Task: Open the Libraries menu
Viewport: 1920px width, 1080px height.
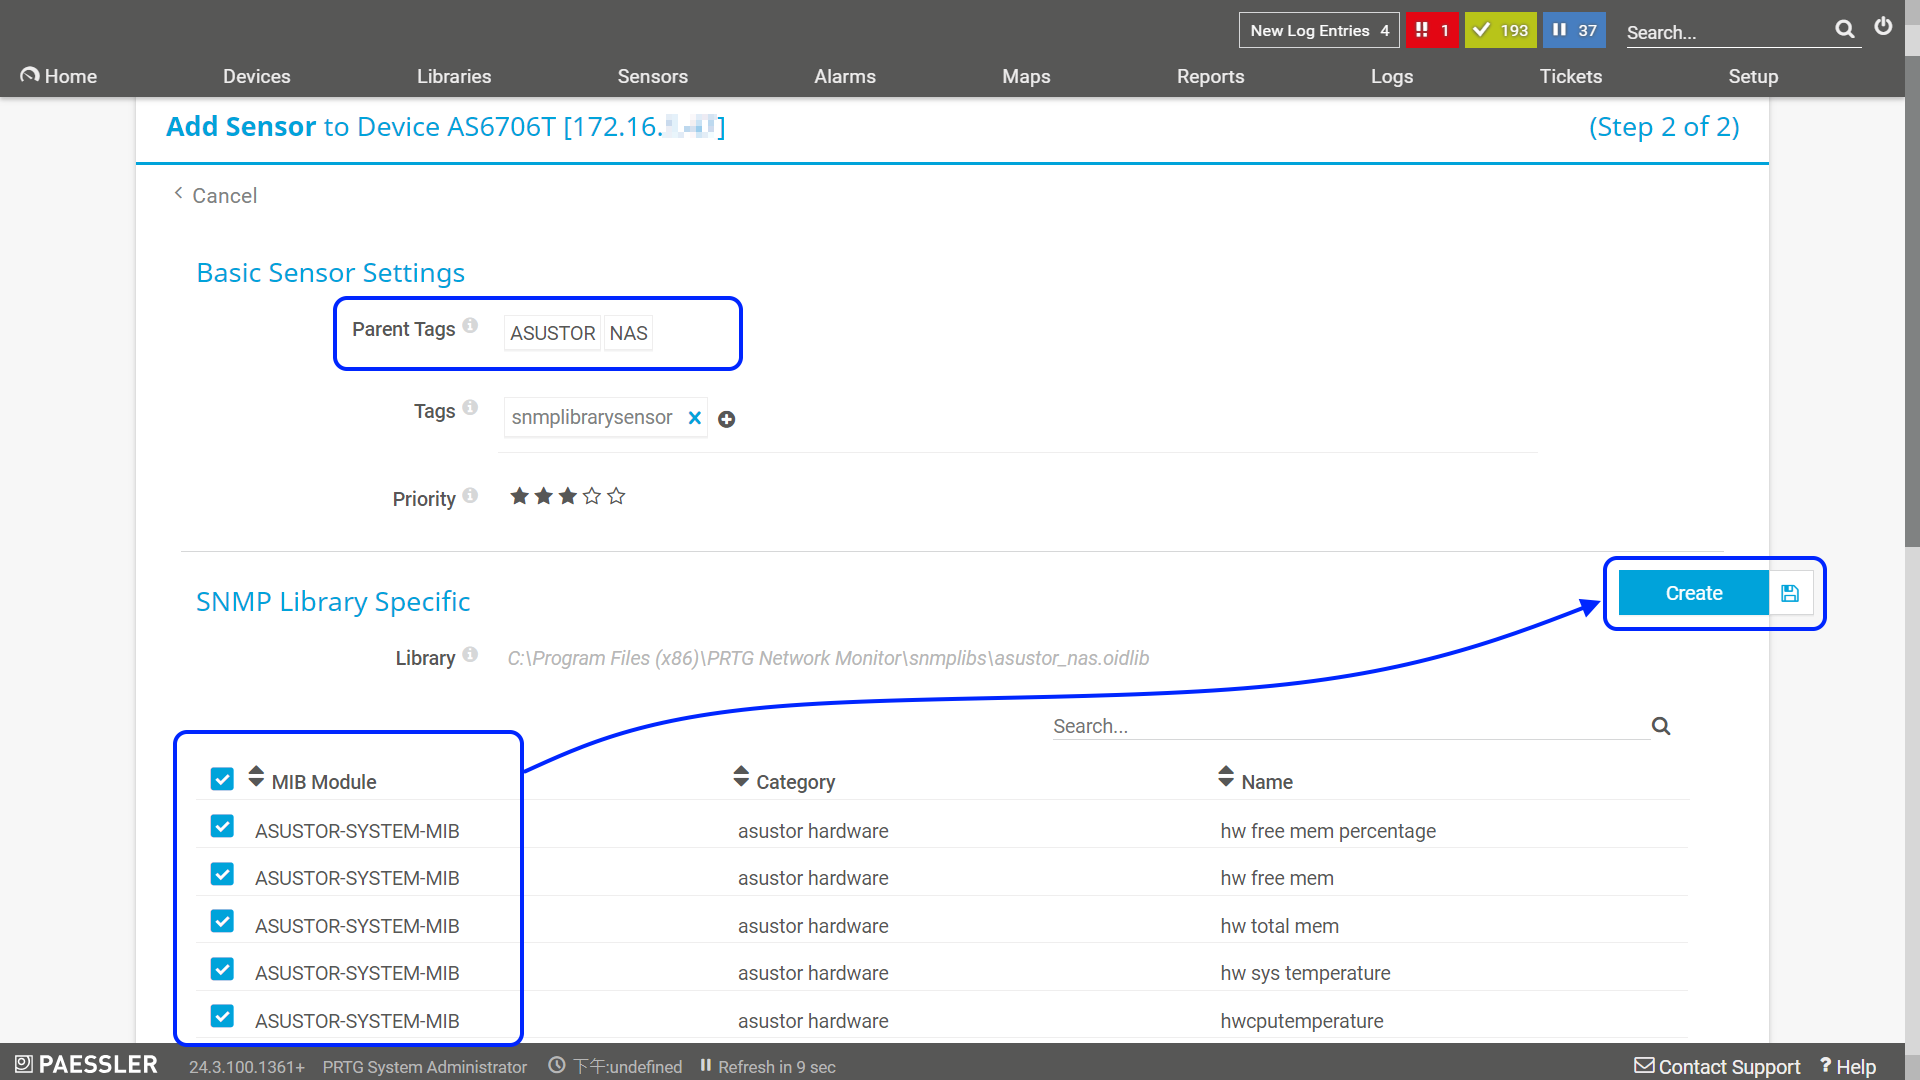Action: (454, 76)
